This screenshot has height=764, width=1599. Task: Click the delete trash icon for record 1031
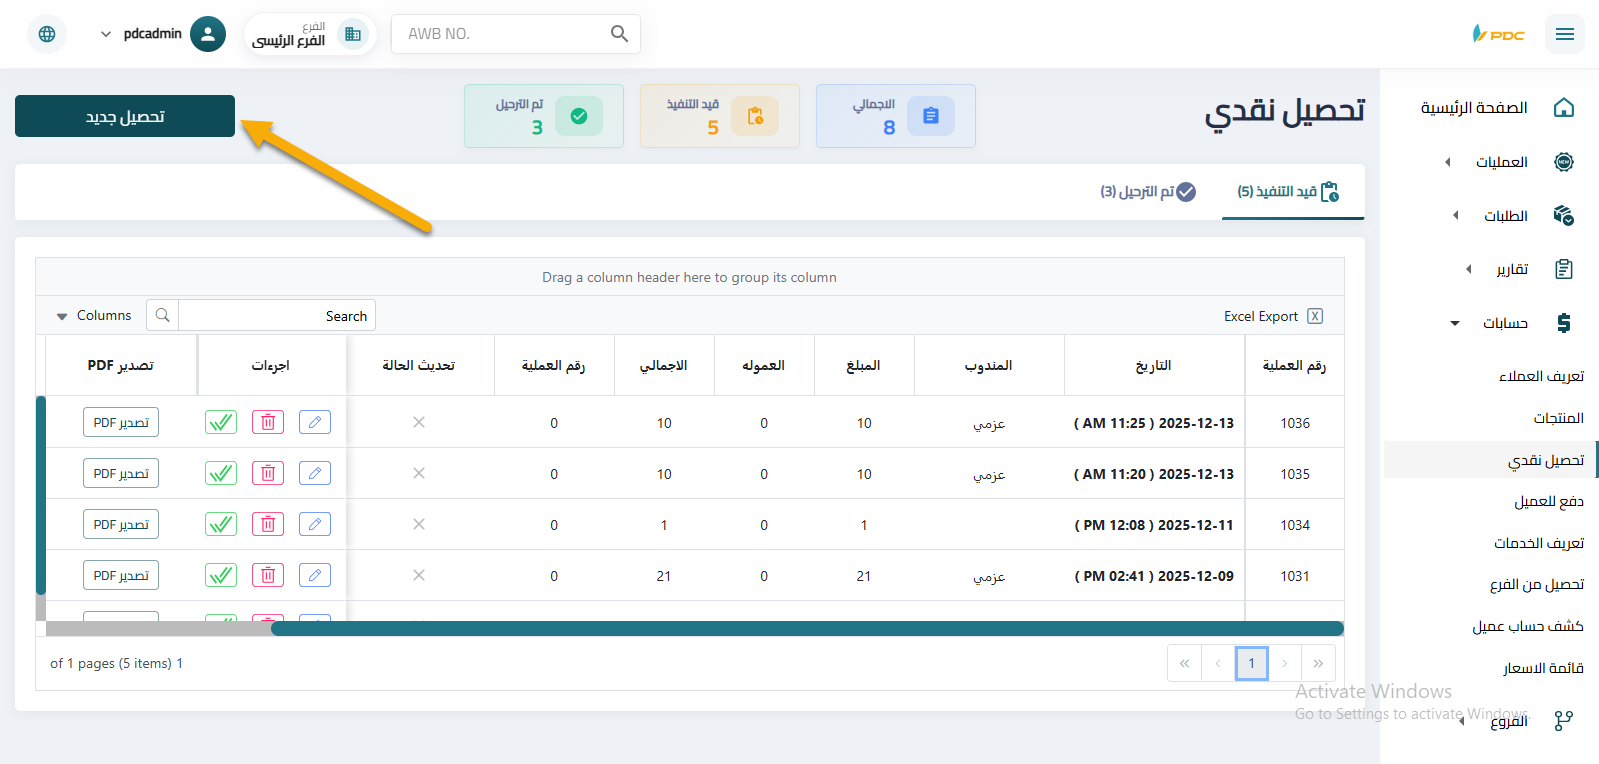(268, 575)
